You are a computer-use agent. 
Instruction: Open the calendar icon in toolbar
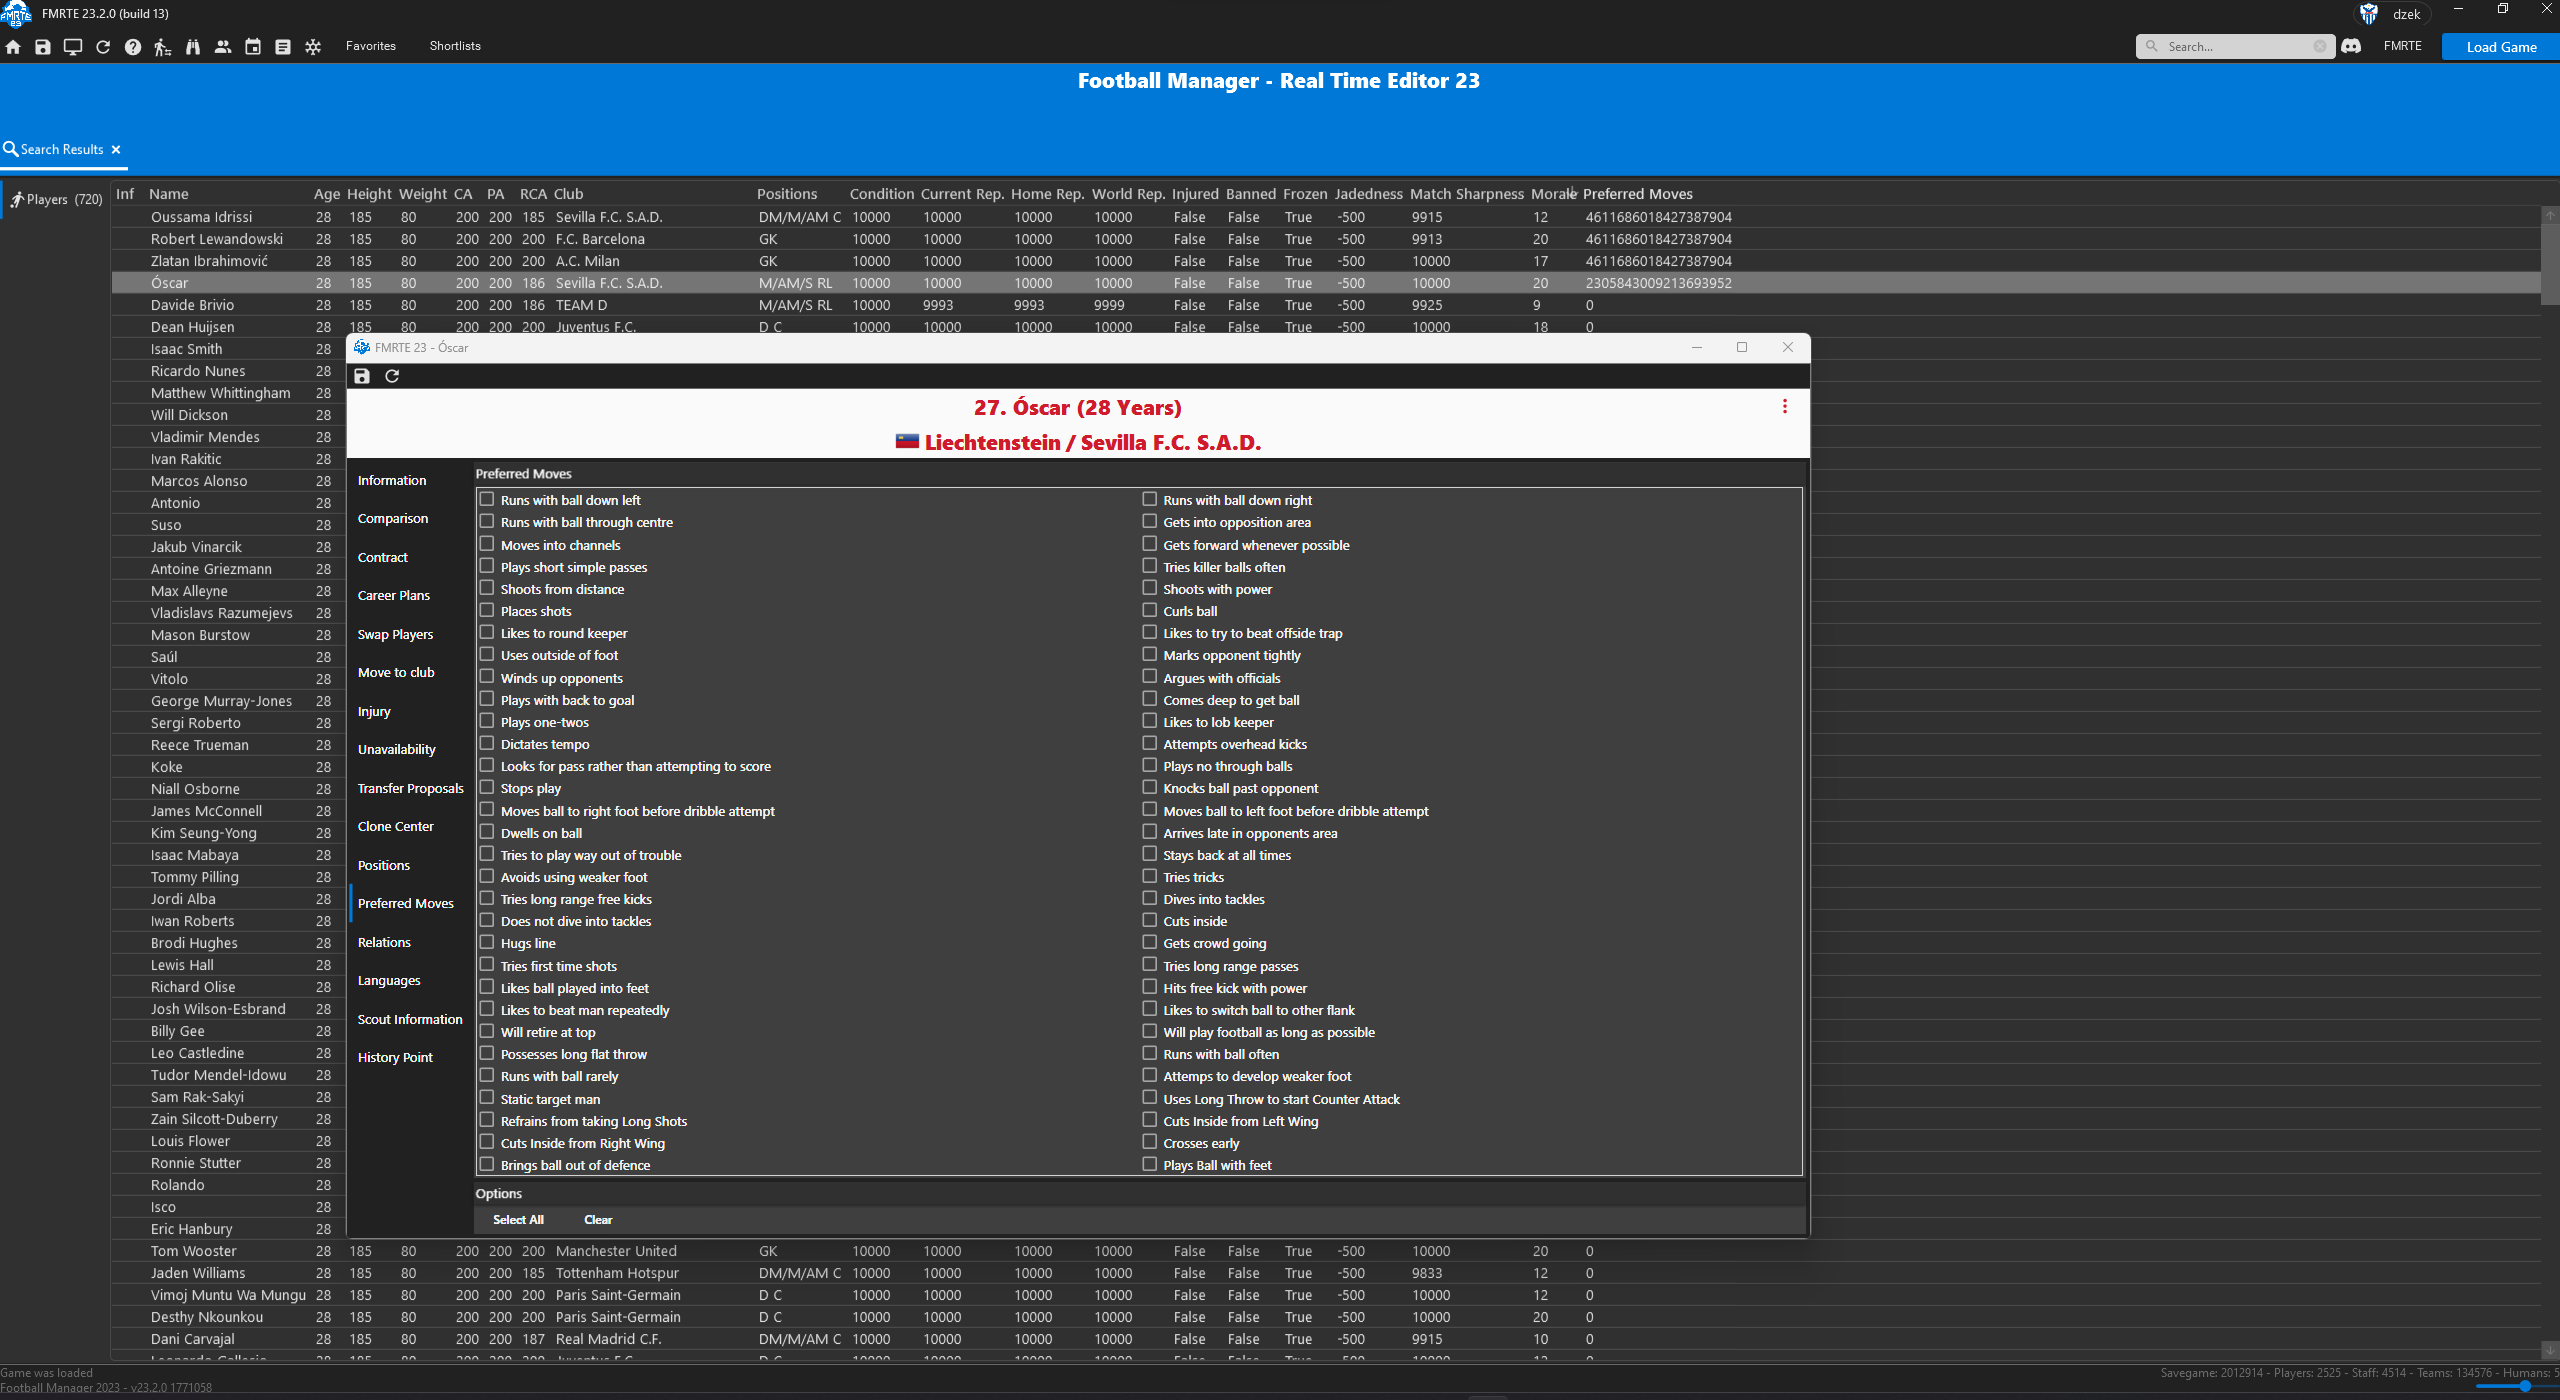pyautogui.click(x=253, y=47)
